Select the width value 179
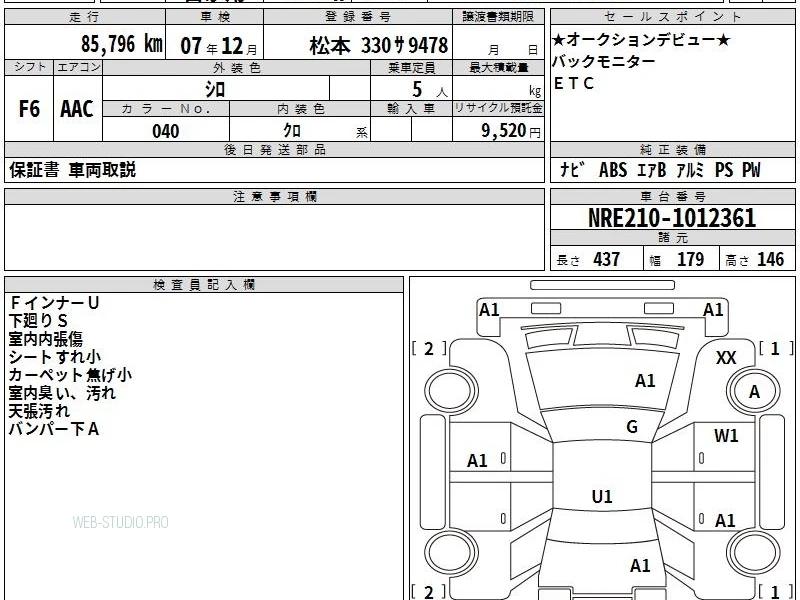This screenshot has height=600, width=800. click(690, 259)
